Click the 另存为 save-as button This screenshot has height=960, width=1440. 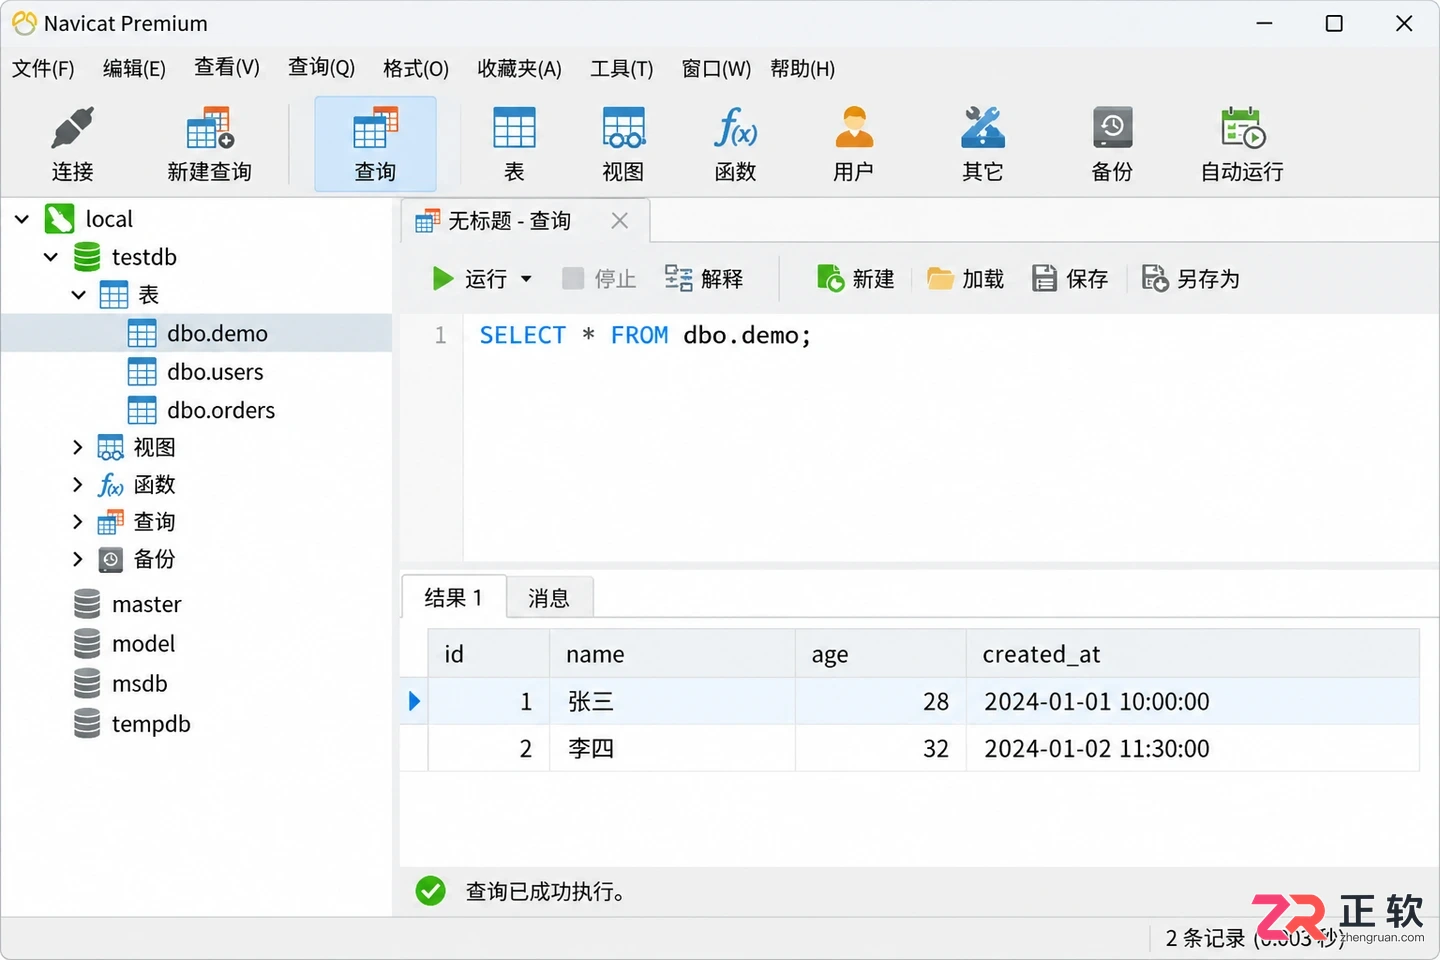pos(1190,279)
